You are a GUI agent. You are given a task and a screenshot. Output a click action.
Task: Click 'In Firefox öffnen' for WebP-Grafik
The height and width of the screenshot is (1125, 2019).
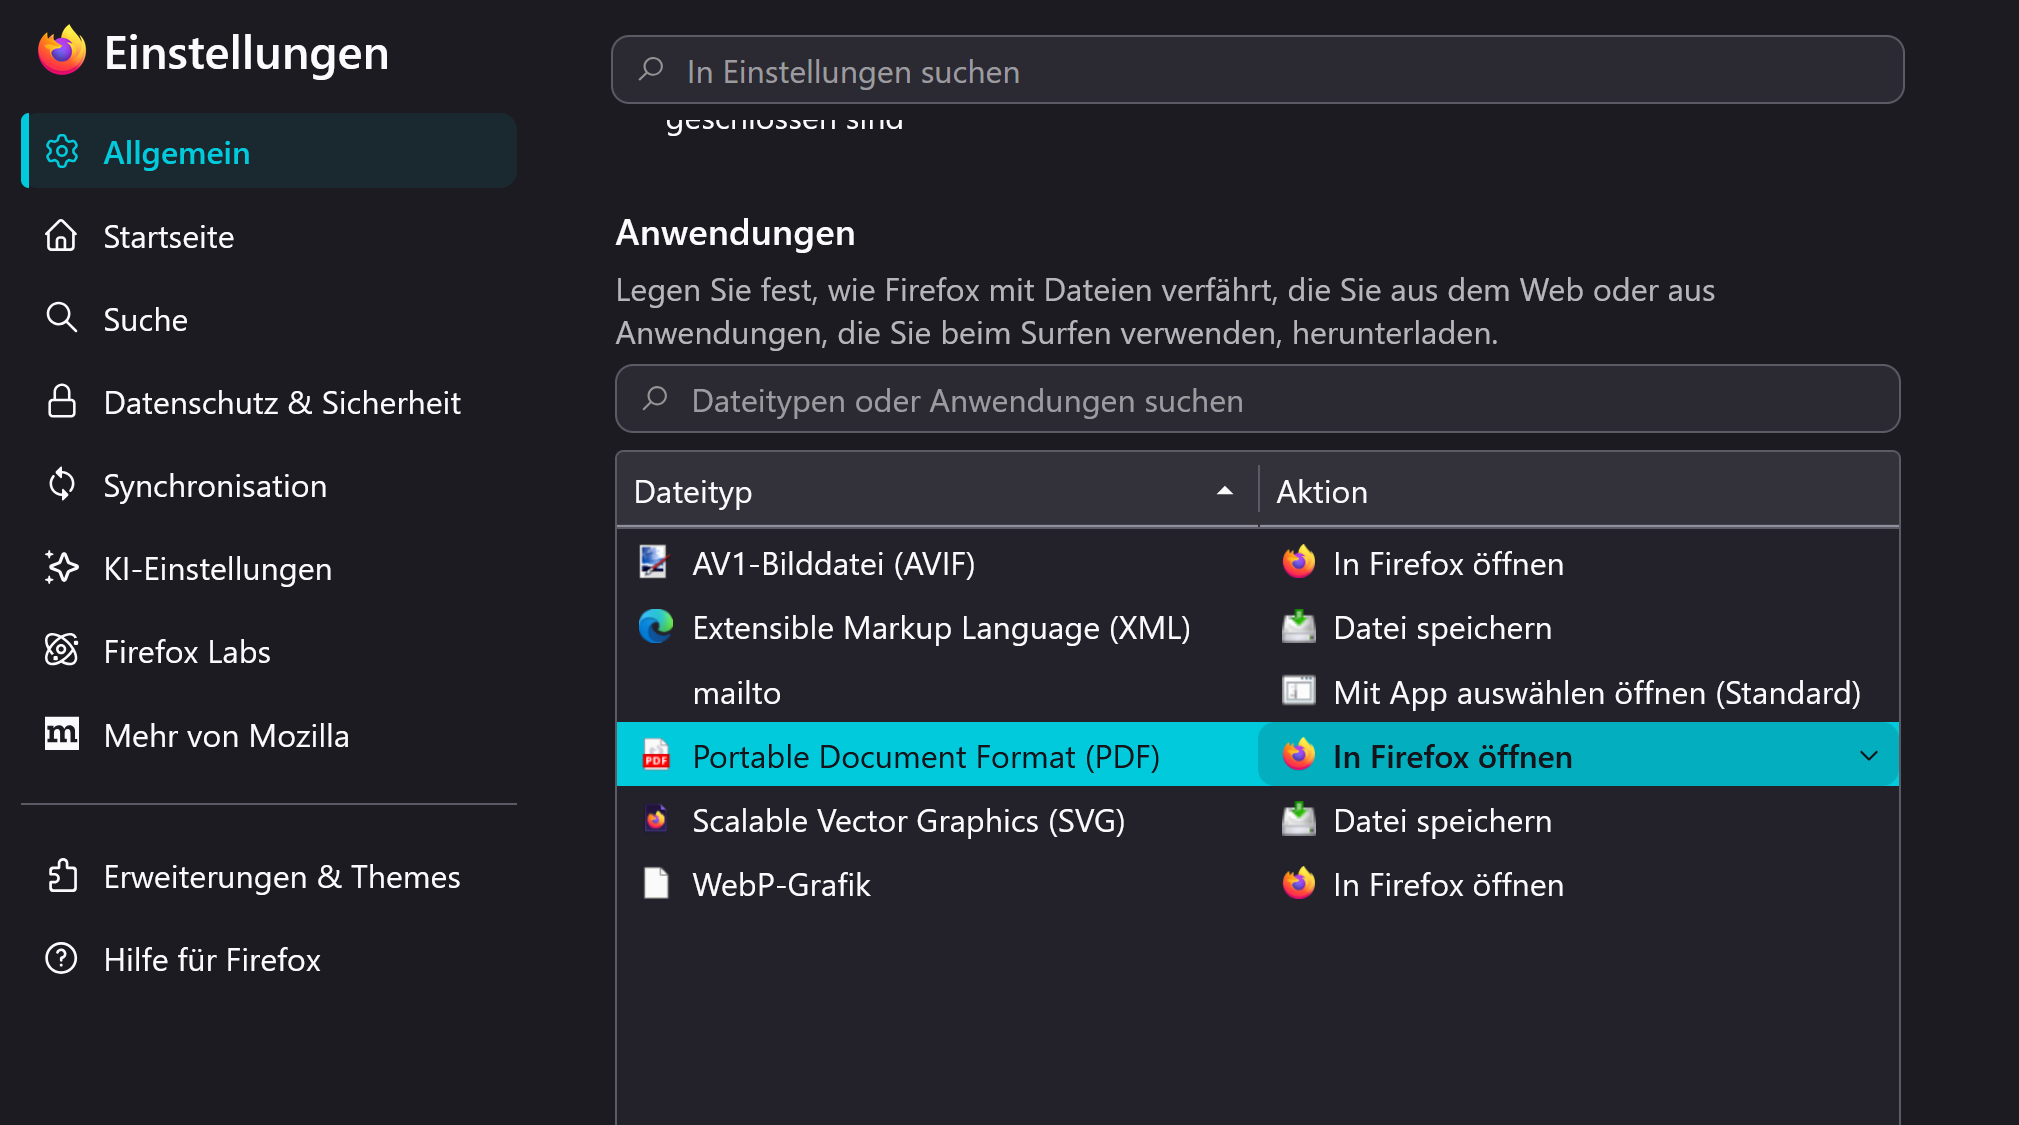pos(1448,884)
